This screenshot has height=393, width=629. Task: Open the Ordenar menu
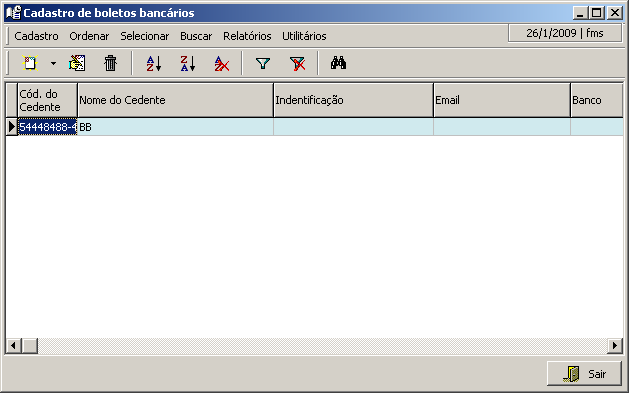89,36
